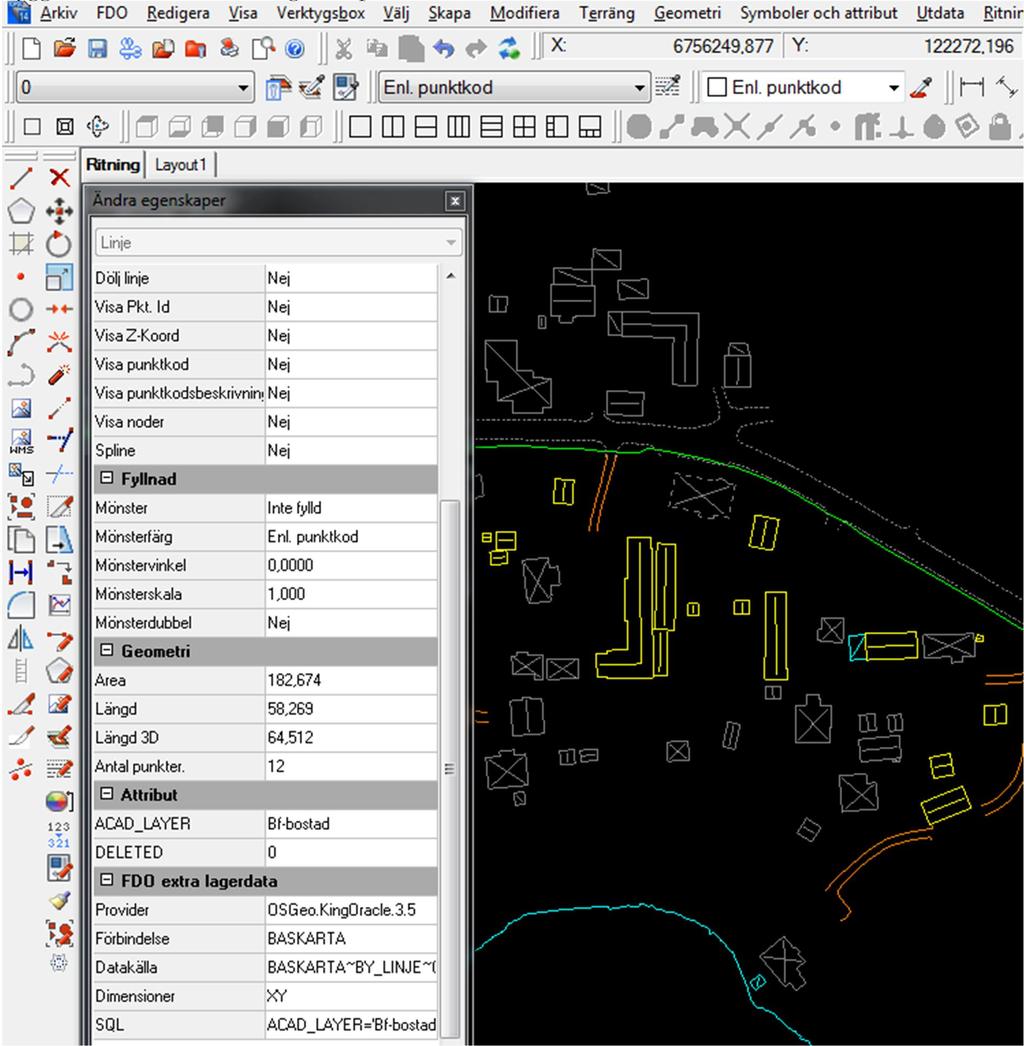This screenshot has height=1046, width=1024.
Task: Select the Explode tool with red sparks
Action: [x=59, y=342]
